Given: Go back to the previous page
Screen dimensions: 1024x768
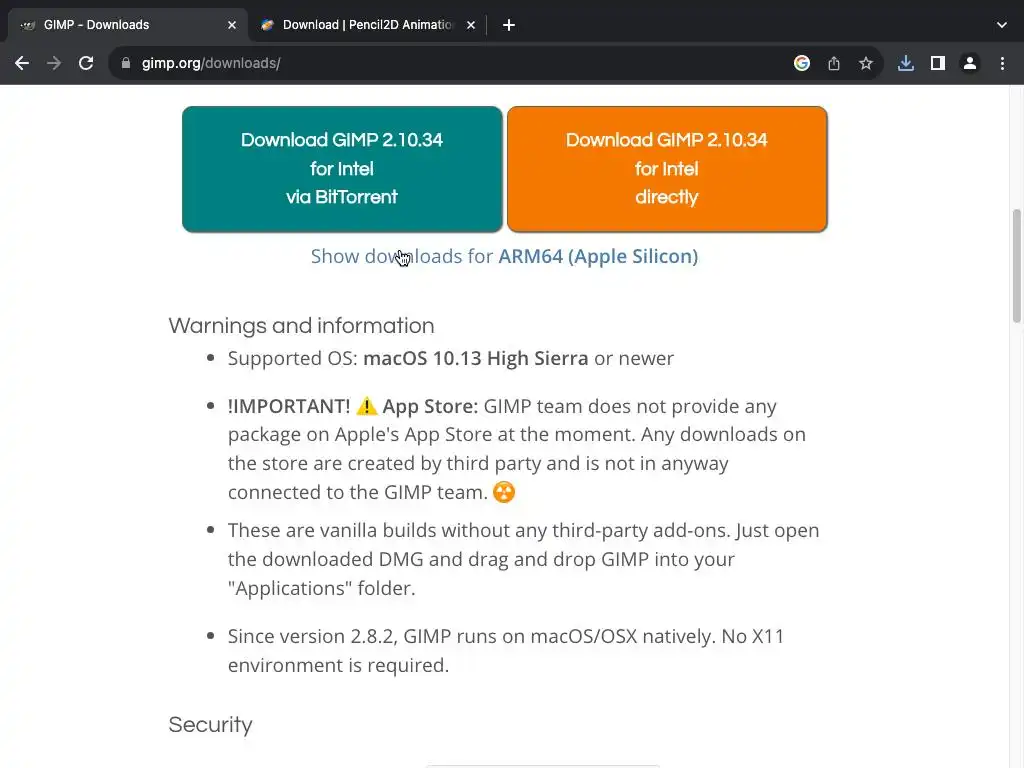Looking at the screenshot, I should (22, 63).
